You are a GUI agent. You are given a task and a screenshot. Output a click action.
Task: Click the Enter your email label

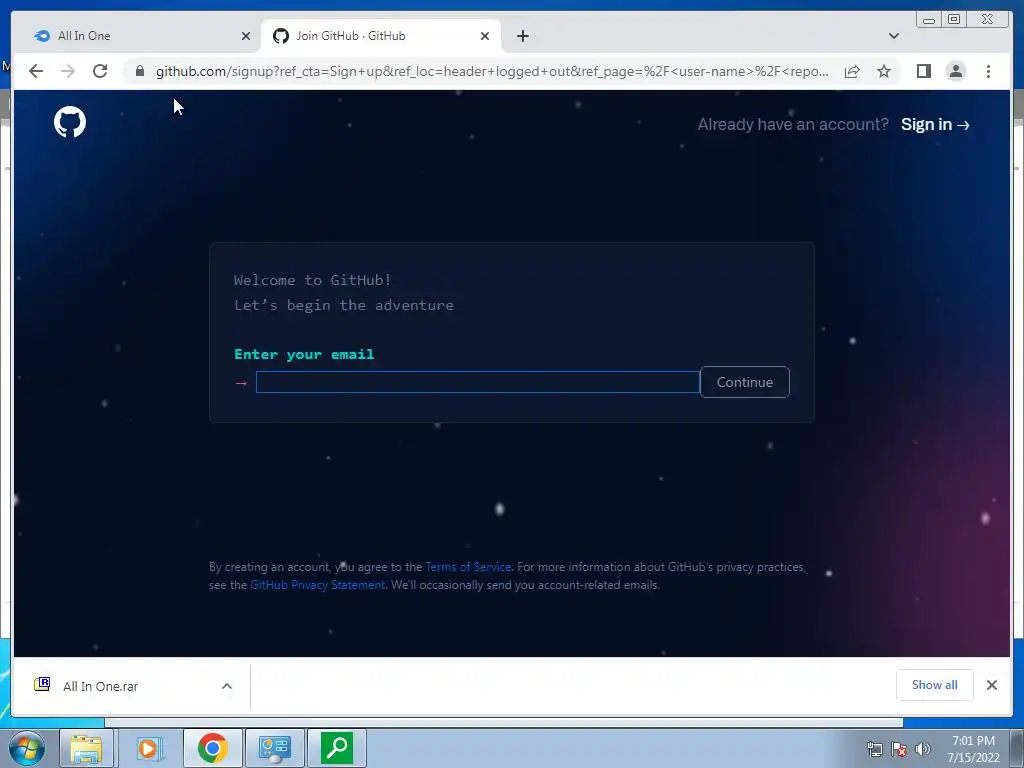point(304,354)
